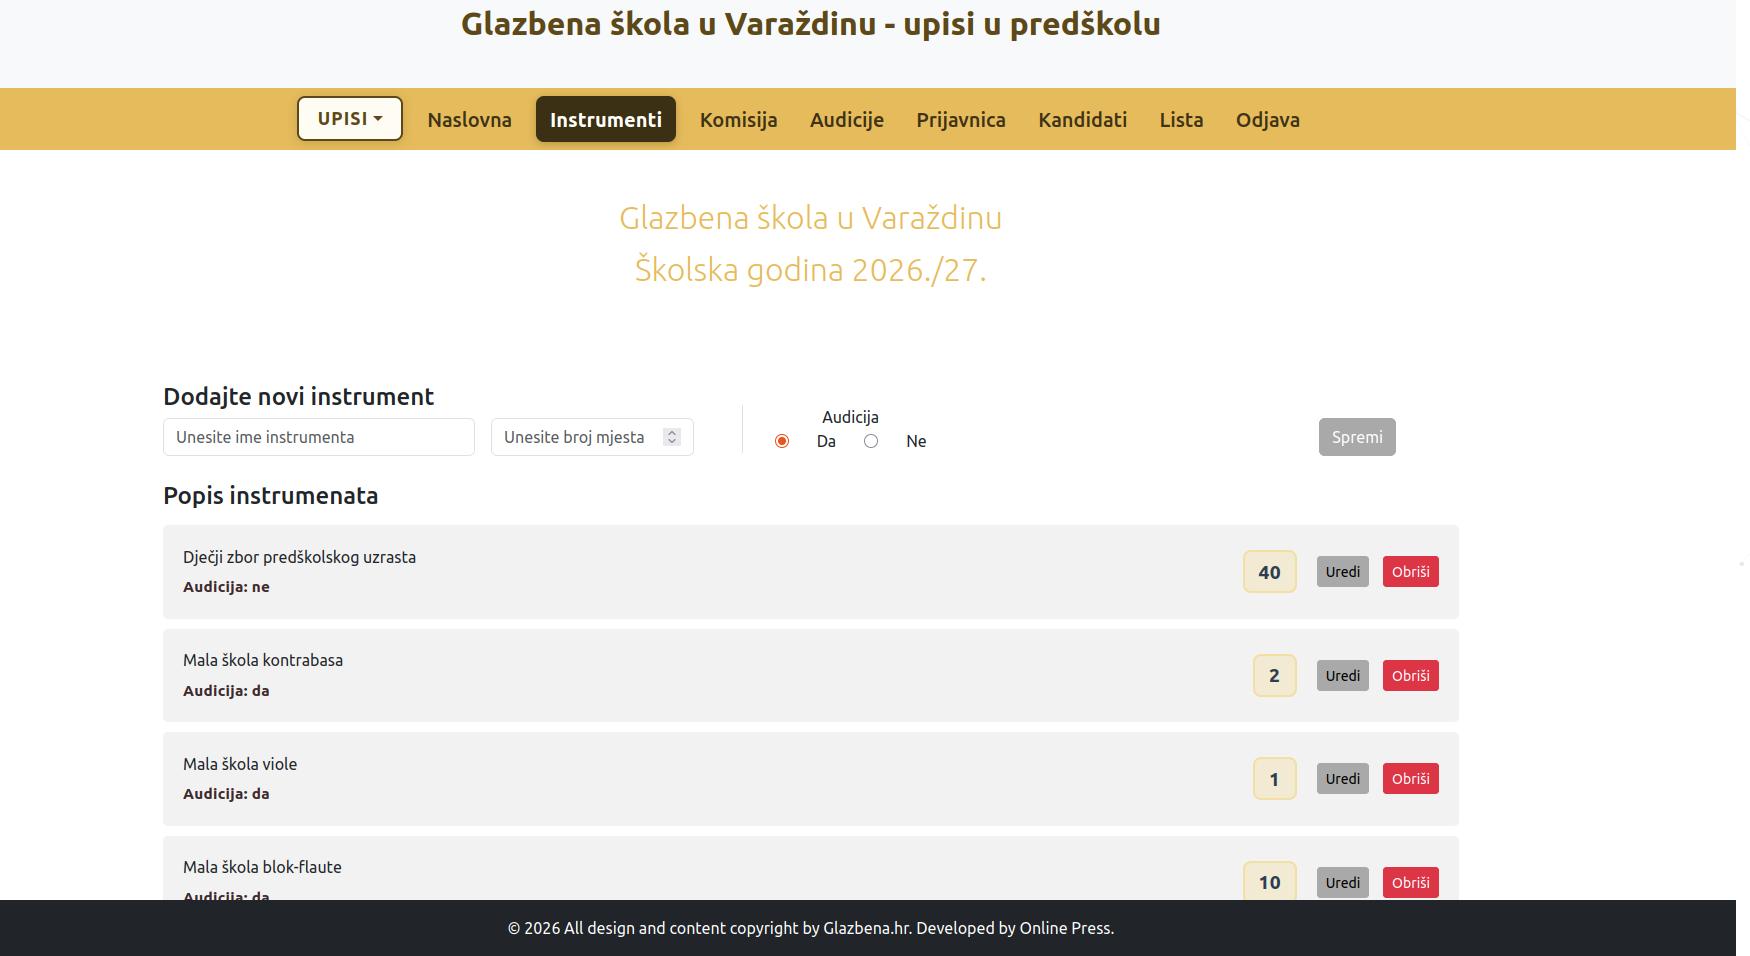View the Kandidati section
Viewport: 1750px width, 956px height.
(1083, 120)
